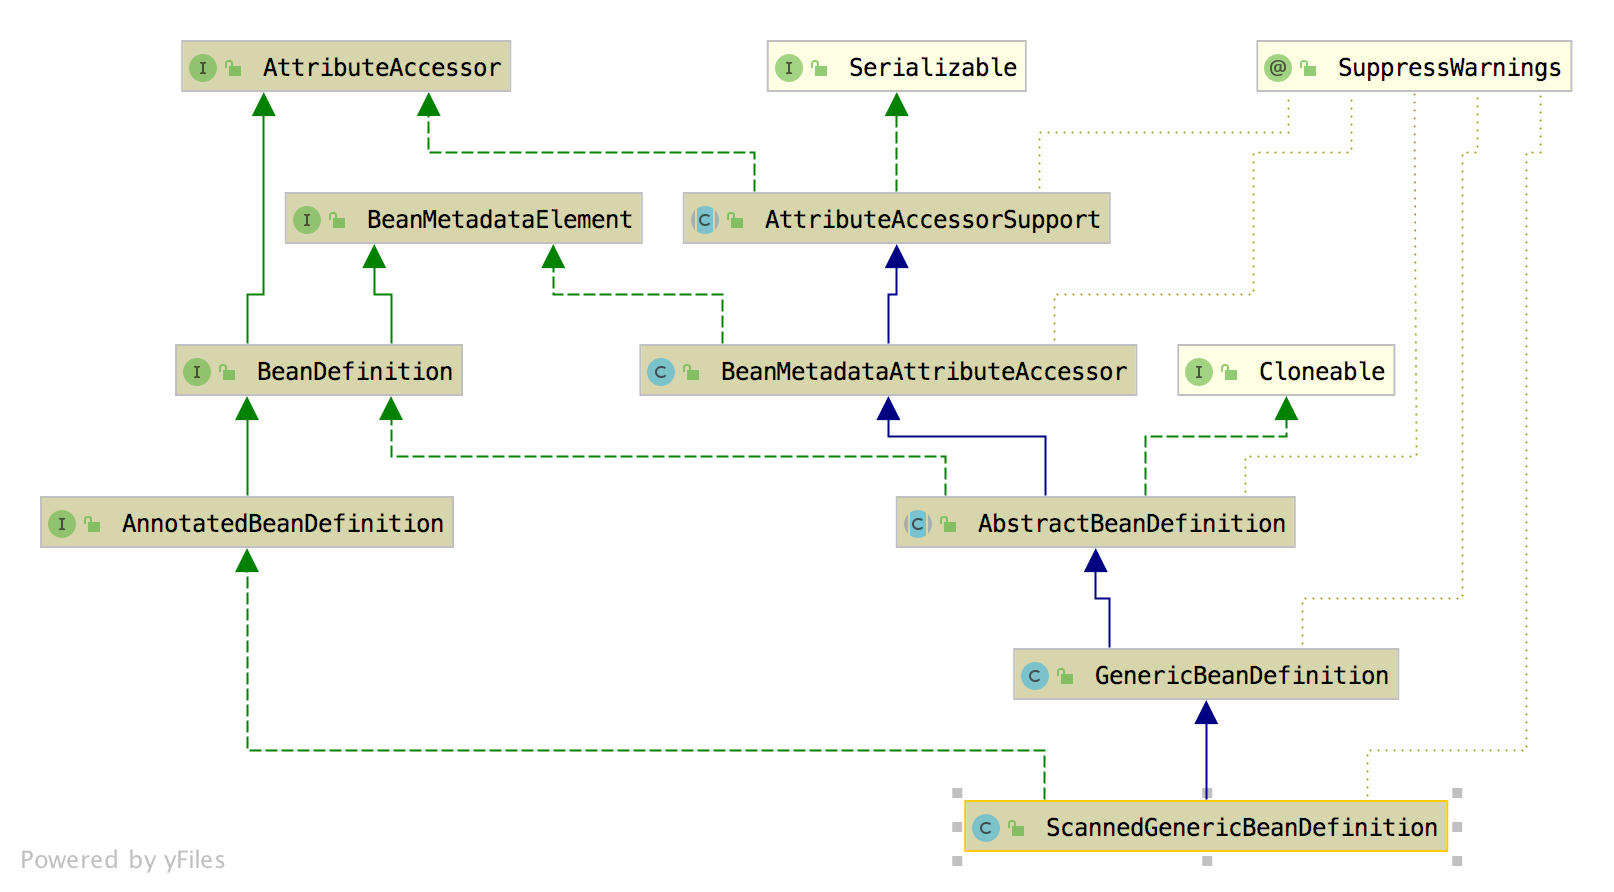1614x892 pixels.
Task: Click the lock icon on BeanMetadataElement
Action: point(337,220)
